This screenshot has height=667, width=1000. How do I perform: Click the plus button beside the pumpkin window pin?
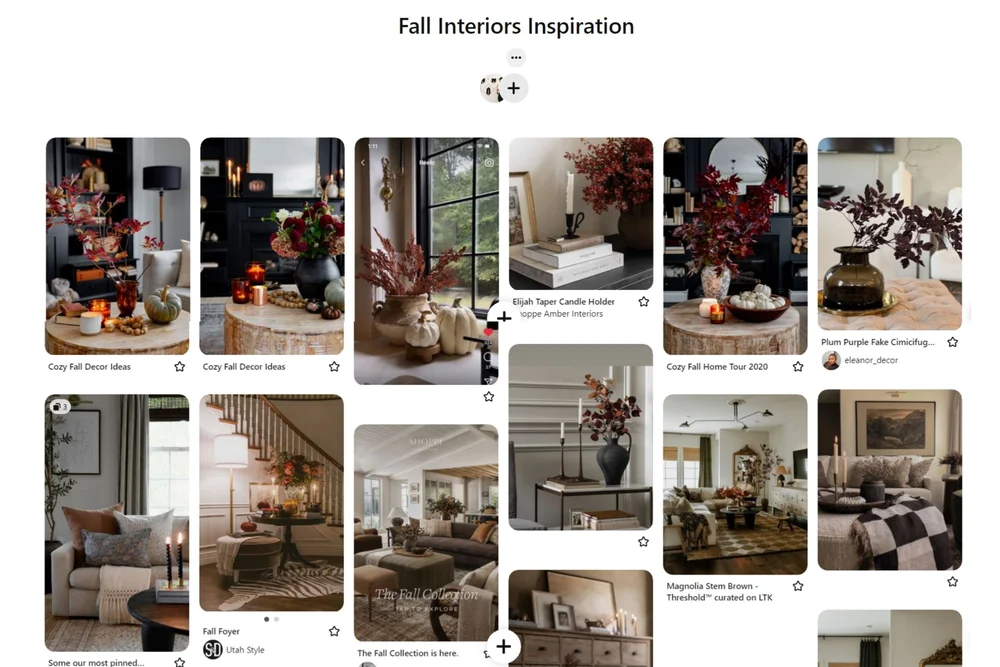coord(503,317)
